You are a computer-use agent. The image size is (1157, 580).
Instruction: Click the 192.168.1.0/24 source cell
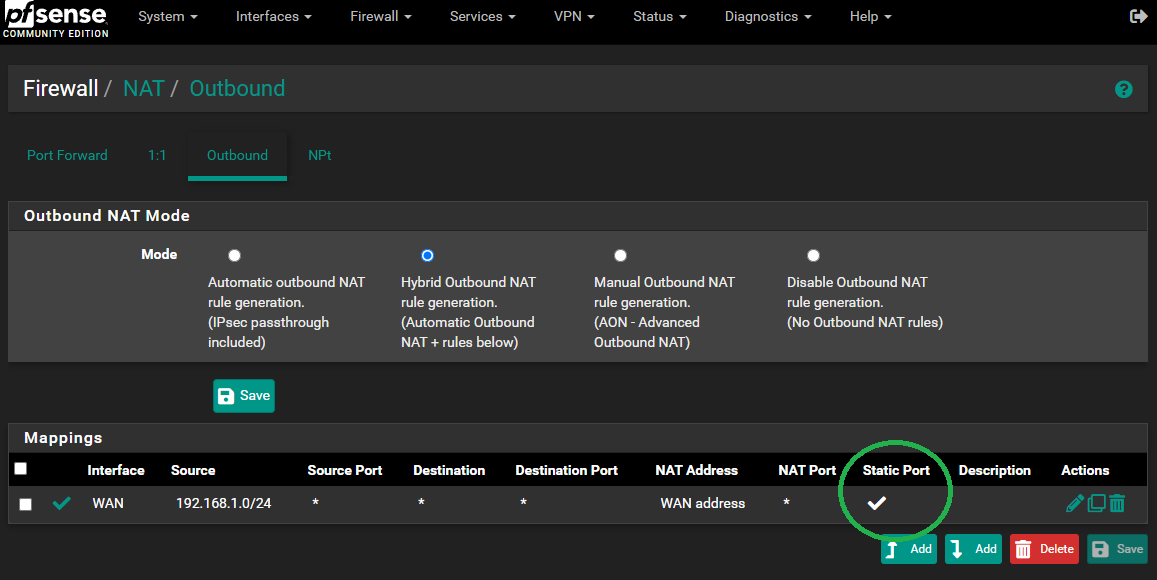point(224,503)
